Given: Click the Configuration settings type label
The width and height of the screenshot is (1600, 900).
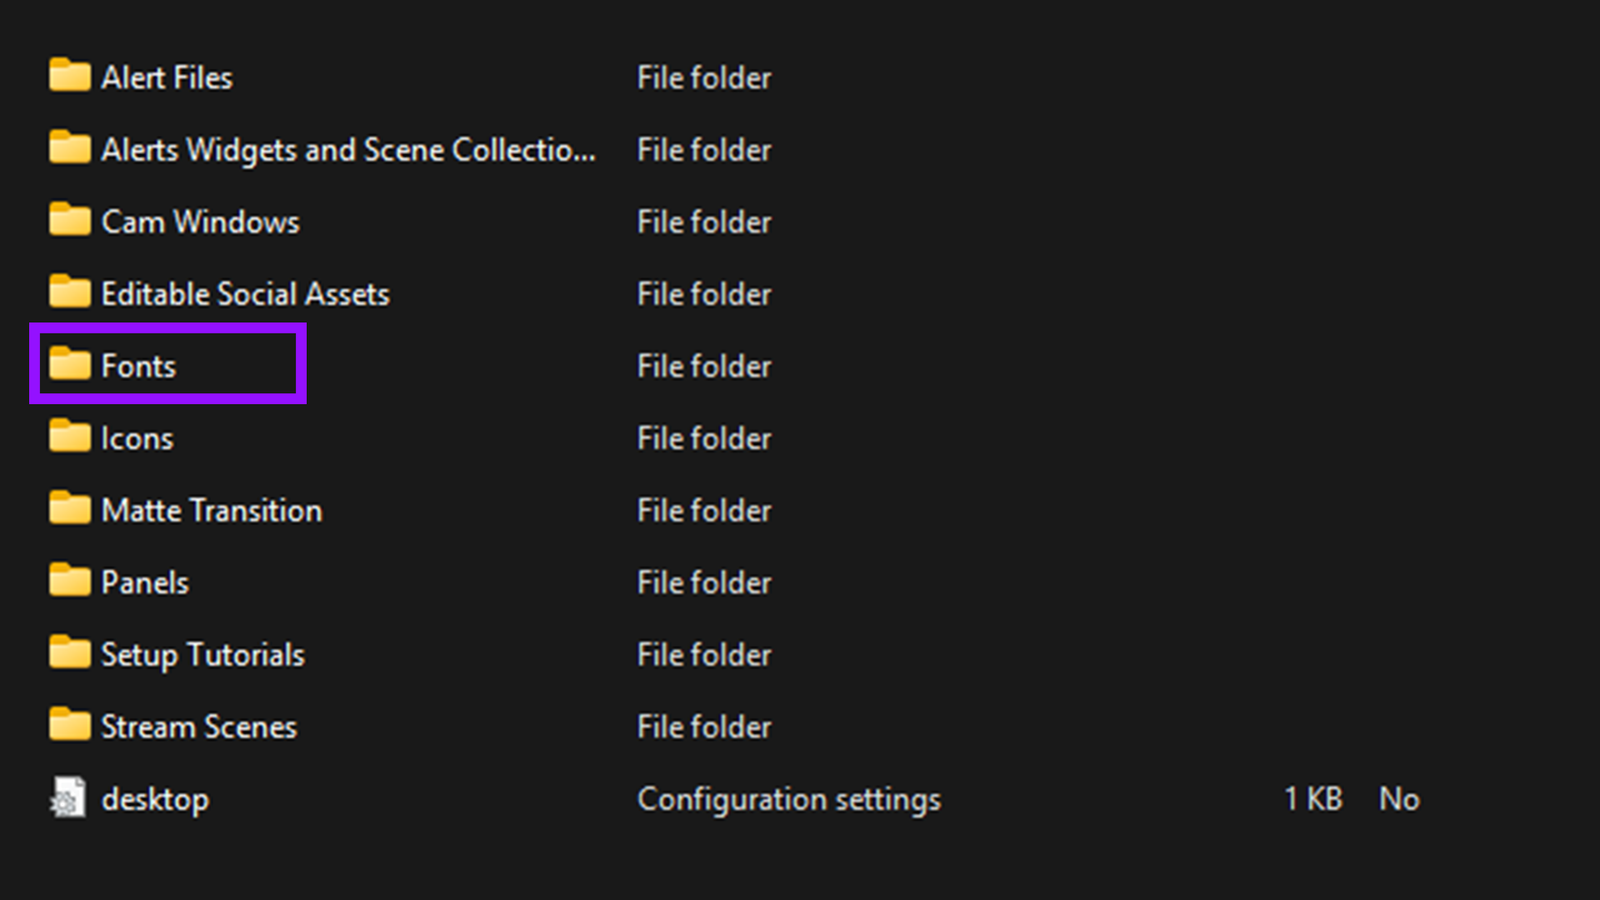Looking at the screenshot, I should coord(789,798).
